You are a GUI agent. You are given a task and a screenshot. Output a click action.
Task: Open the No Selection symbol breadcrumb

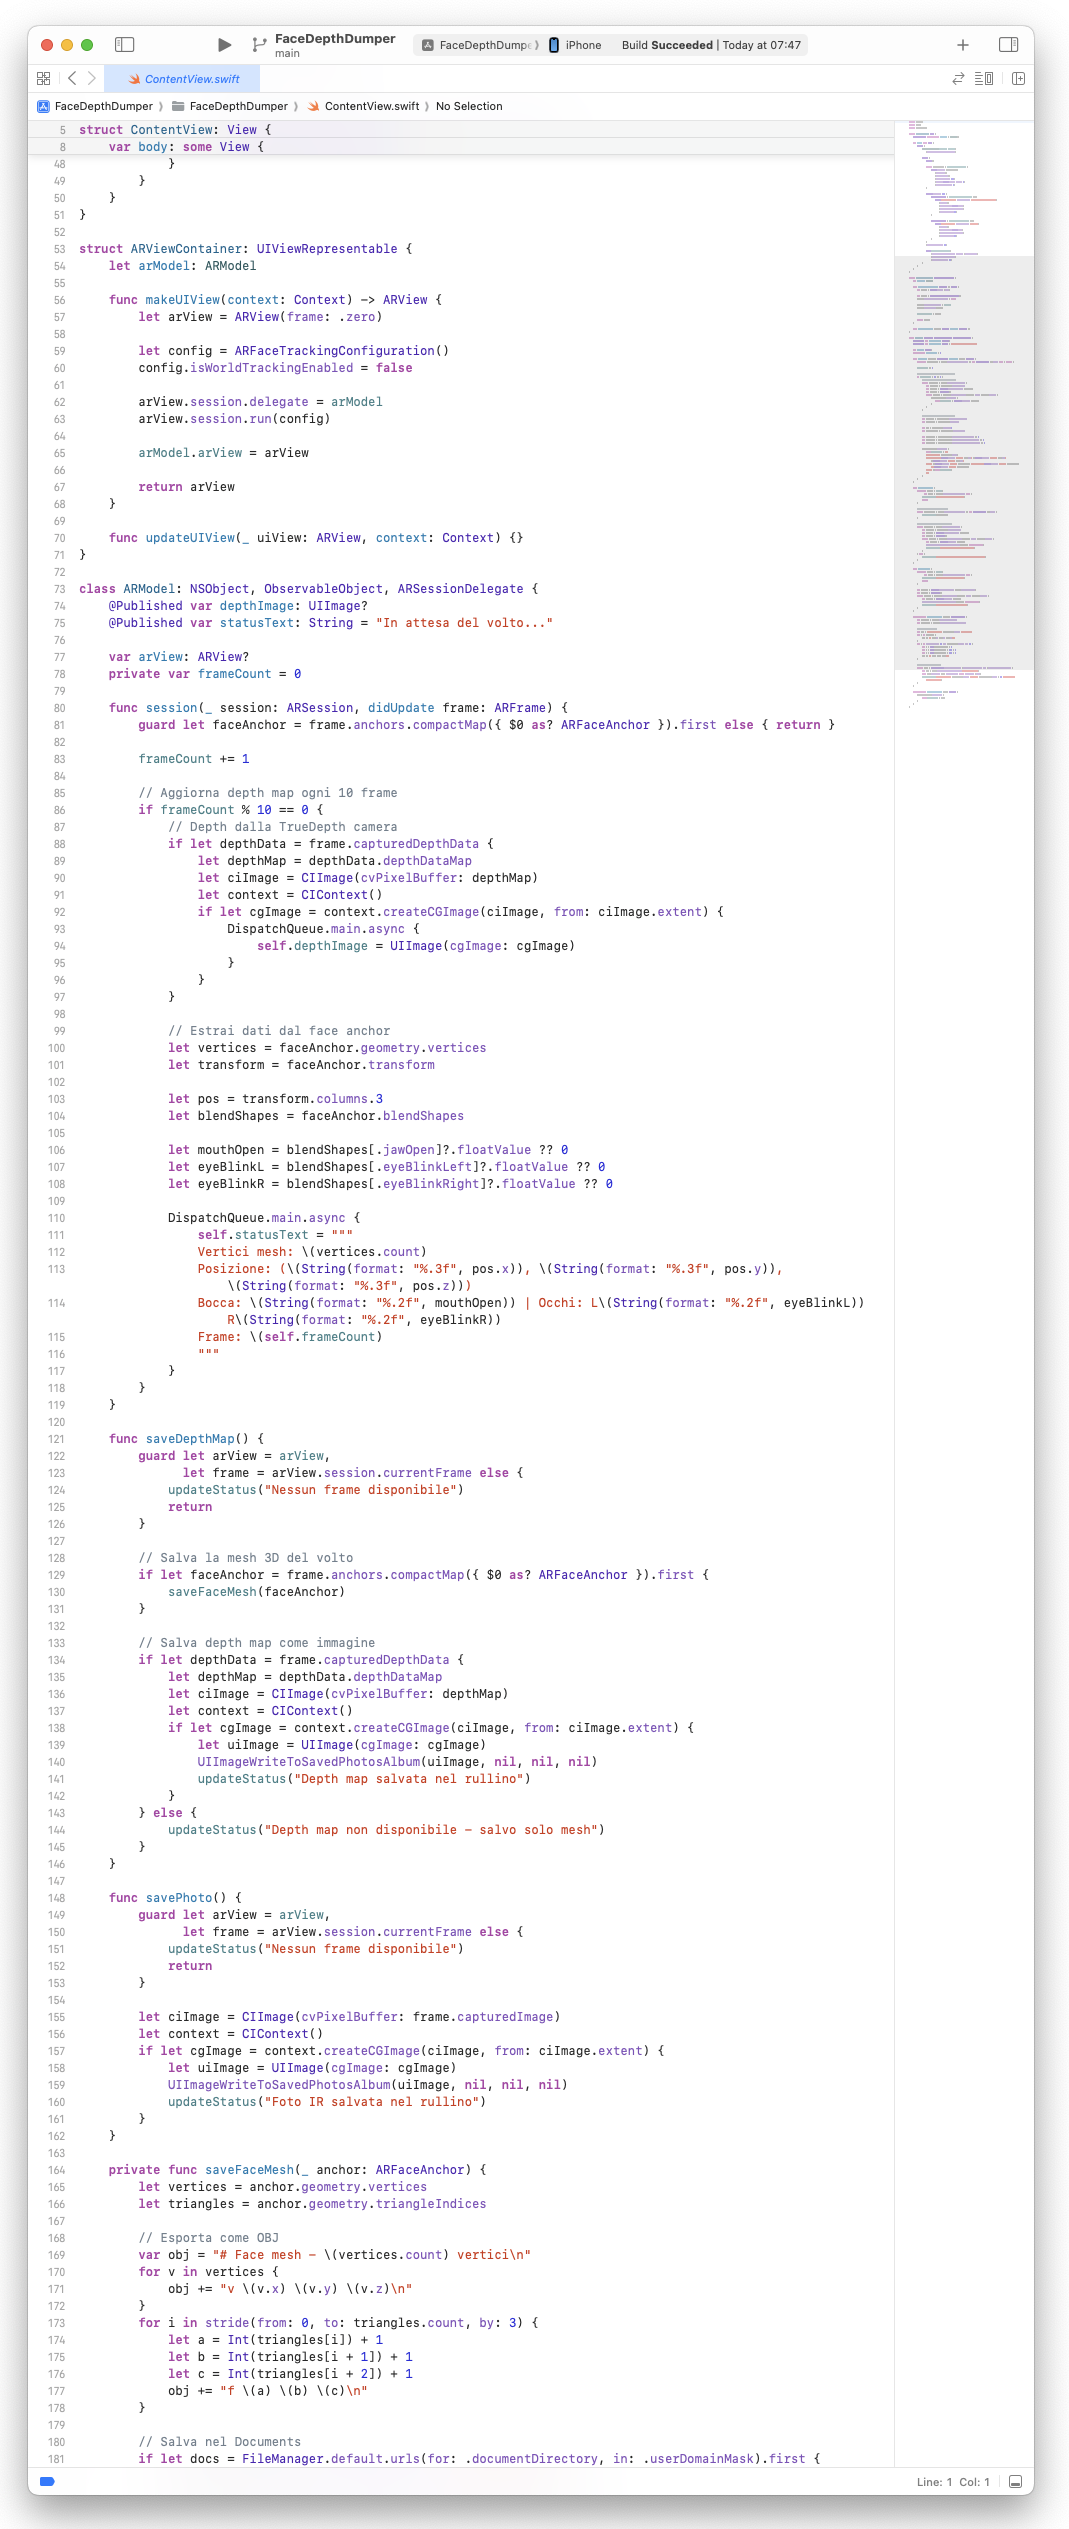tap(469, 106)
